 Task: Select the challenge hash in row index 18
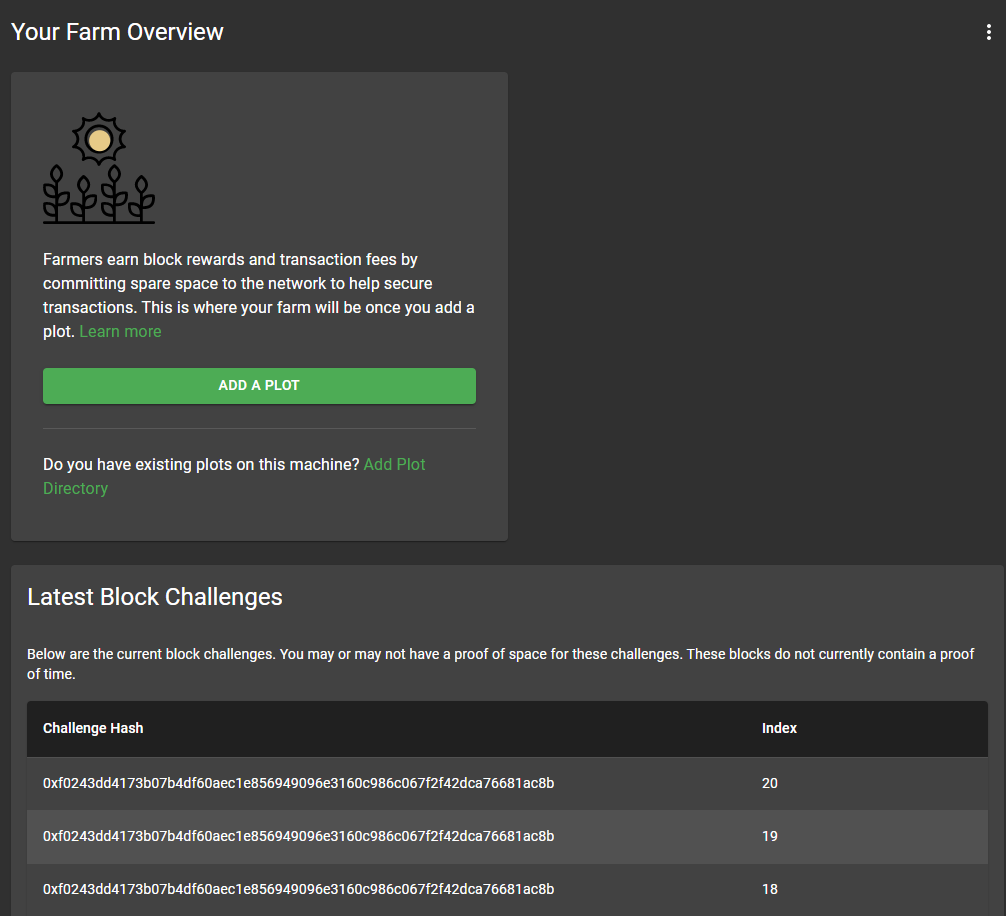coord(298,889)
